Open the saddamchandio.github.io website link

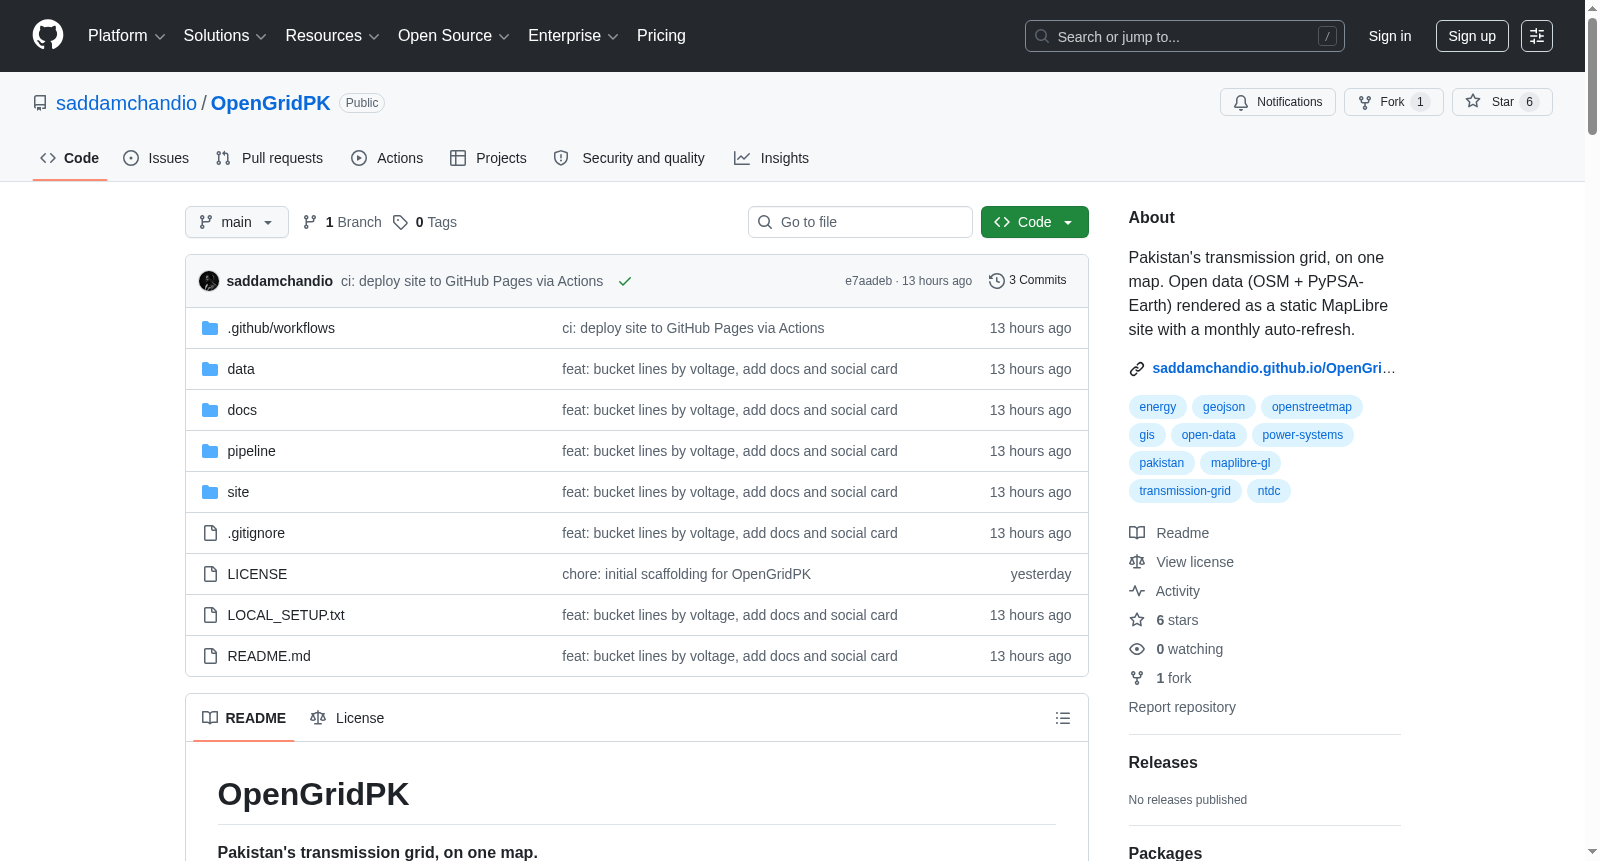pyautogui.click(x=1273, y=368)
